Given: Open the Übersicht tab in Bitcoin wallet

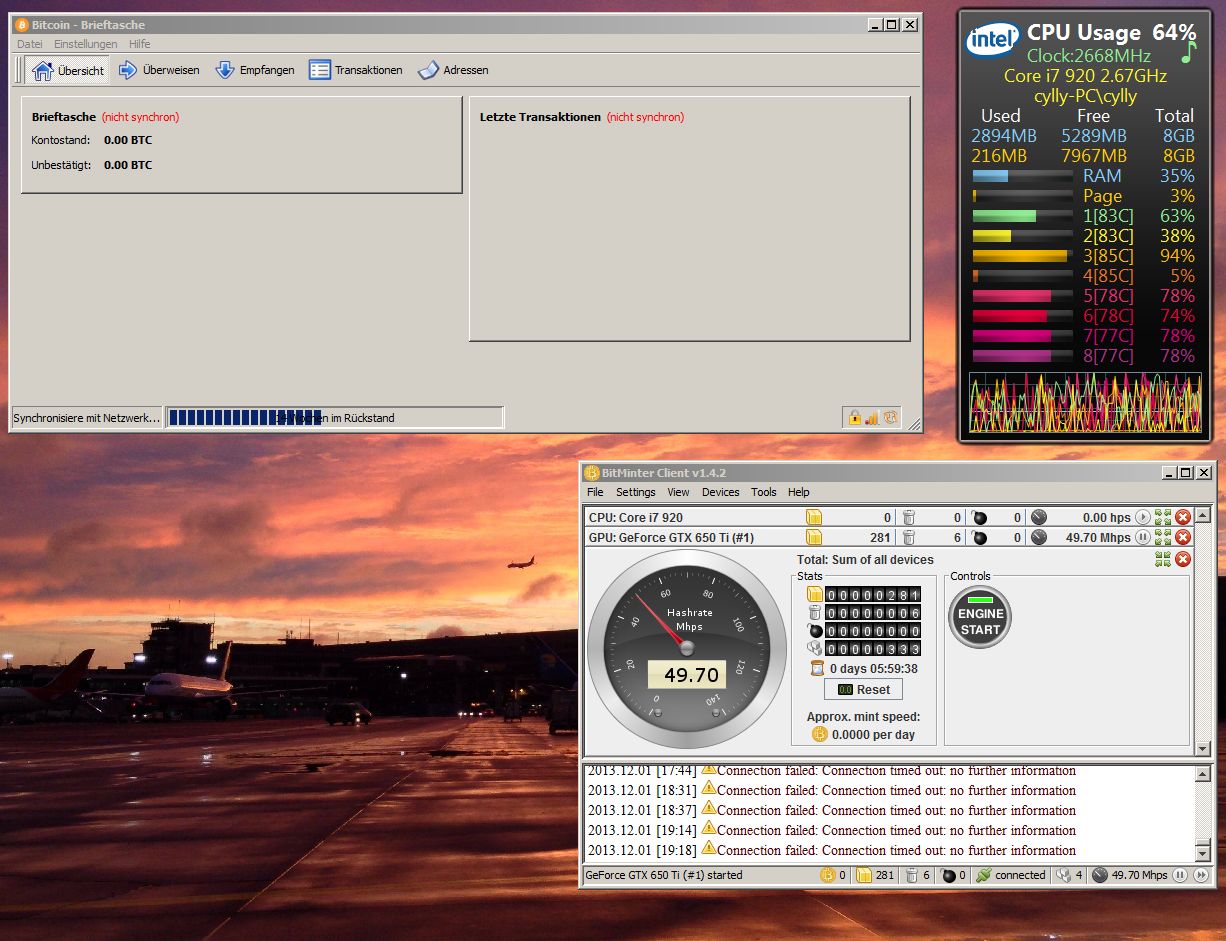Looking at the screenshot, I should coord(67,71).
